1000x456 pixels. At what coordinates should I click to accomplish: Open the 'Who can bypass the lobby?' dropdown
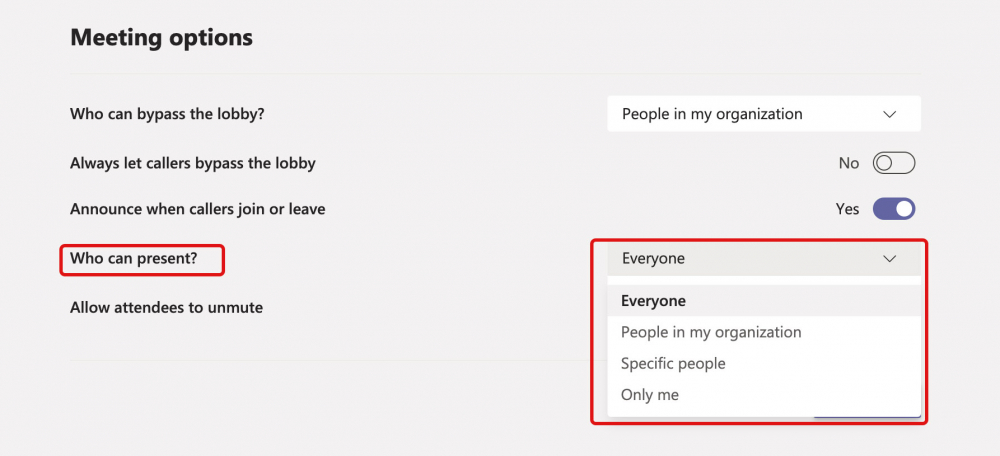pyautogui.click(x=762, y=114)
